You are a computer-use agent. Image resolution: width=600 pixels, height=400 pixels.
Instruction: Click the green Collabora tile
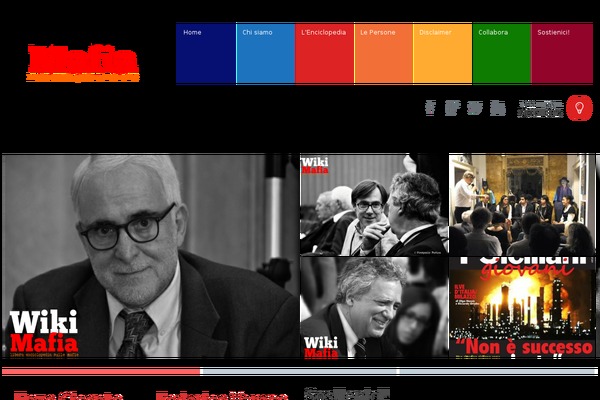pos(502,53)
